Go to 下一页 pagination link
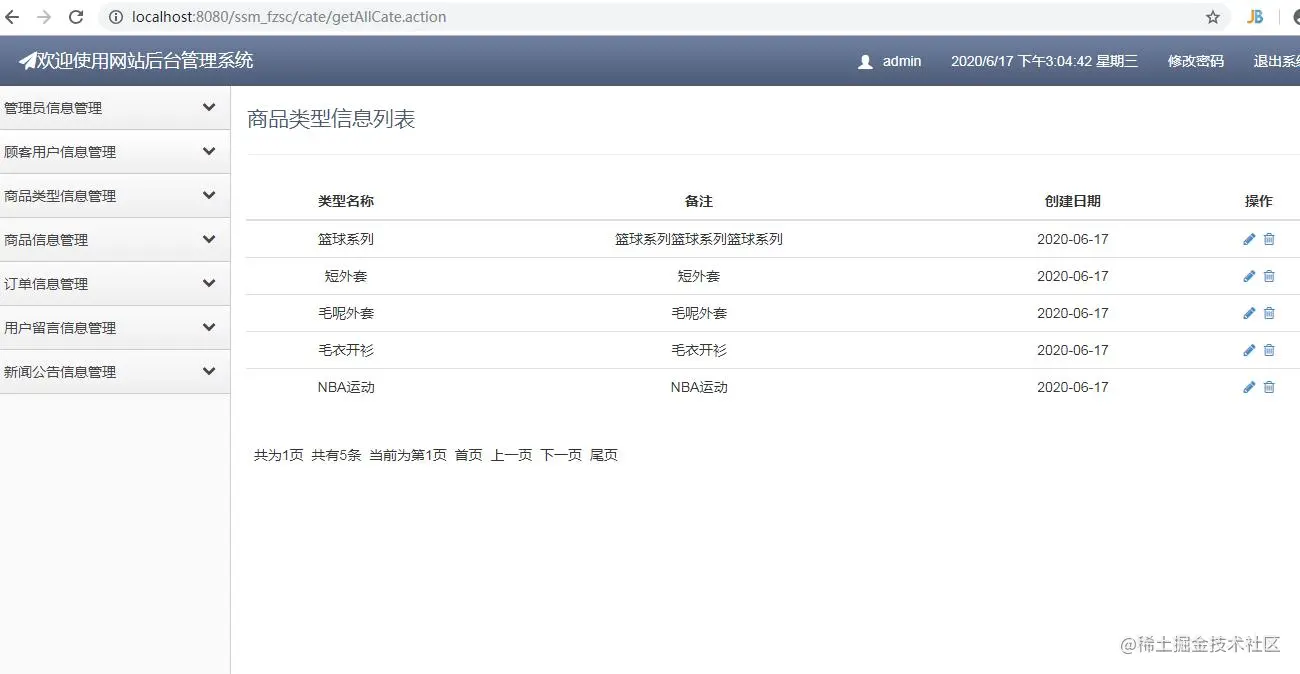 tap(561, 455)
